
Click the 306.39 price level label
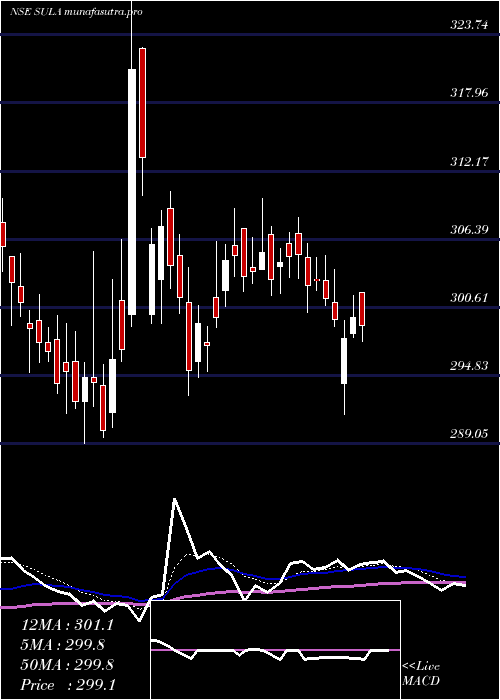469,230
